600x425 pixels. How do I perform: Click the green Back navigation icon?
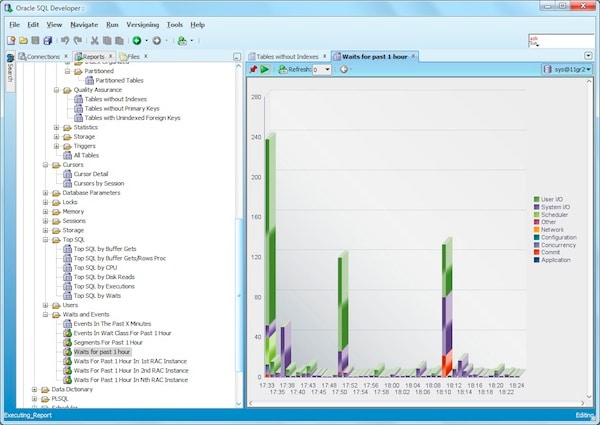coord(137,41)
